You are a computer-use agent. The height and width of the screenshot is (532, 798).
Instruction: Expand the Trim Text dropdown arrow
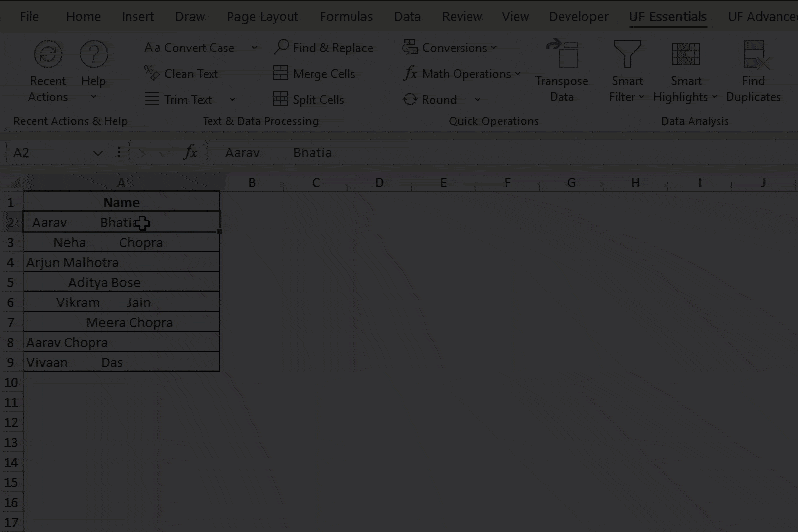point(233,100)
